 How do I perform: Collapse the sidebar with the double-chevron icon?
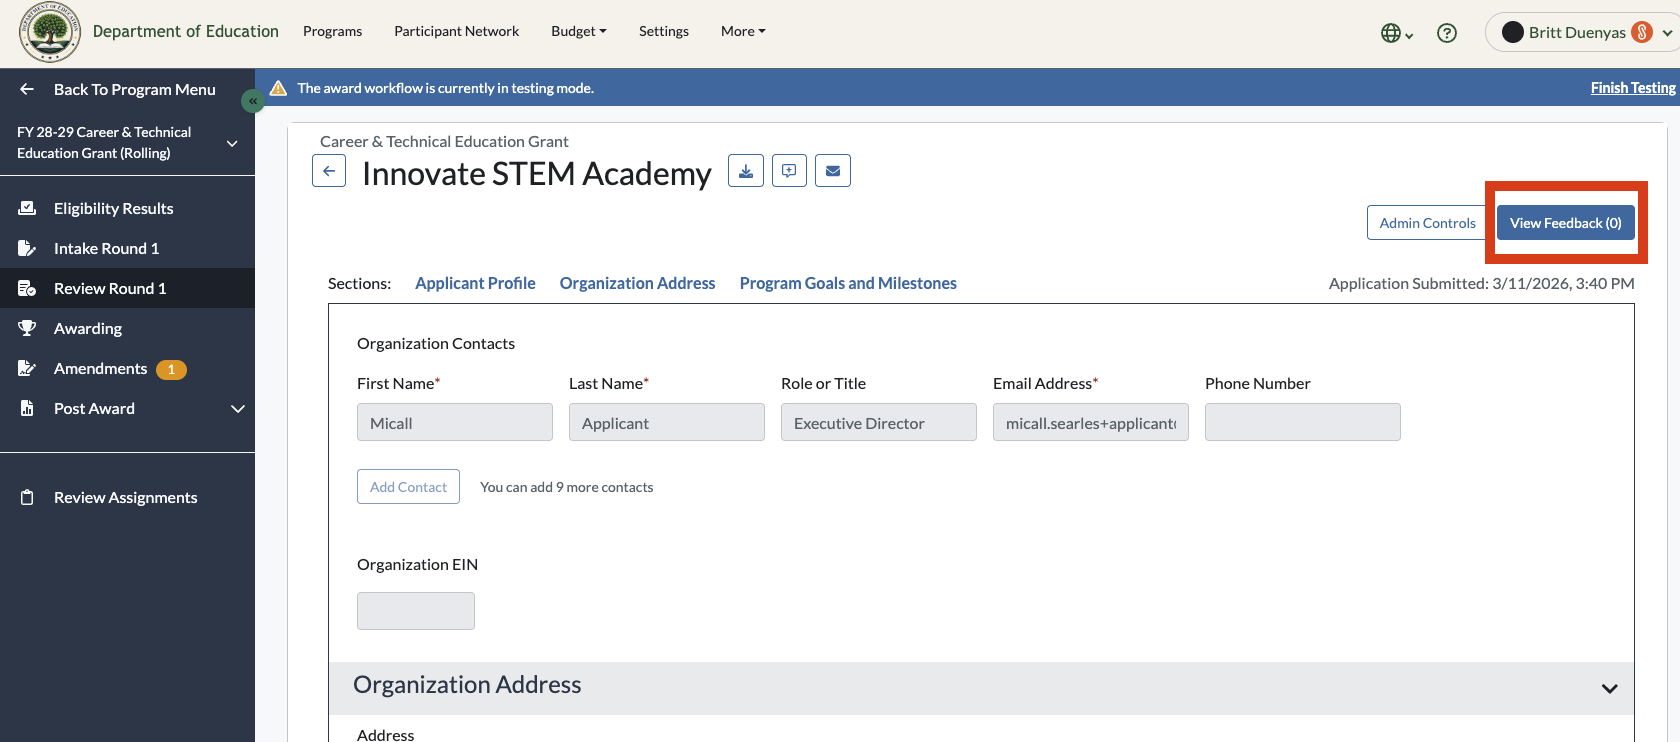tap(253, 101)
